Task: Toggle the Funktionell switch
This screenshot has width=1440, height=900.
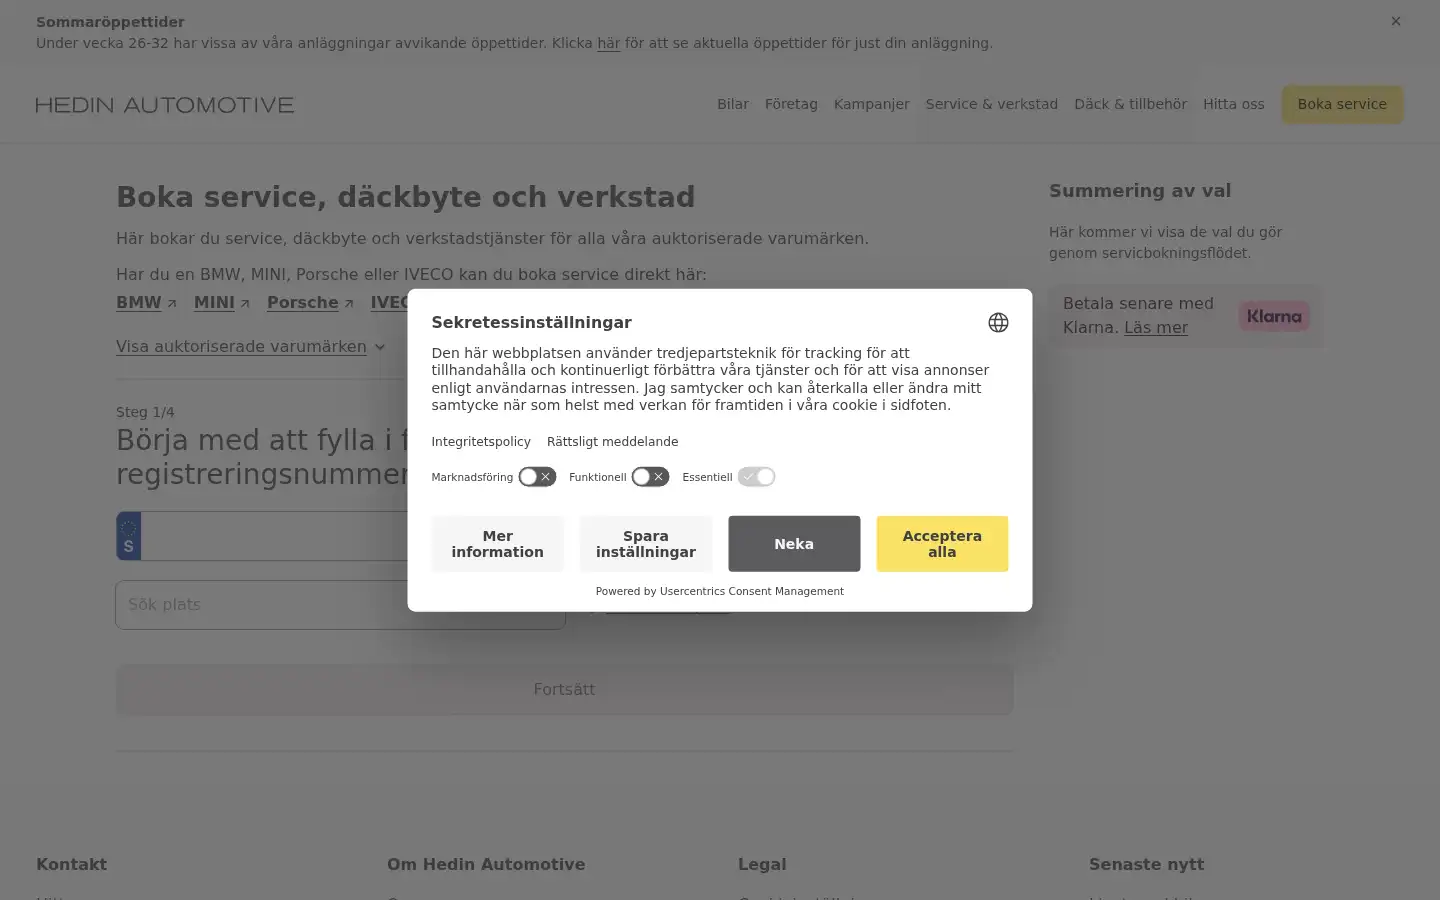Action: 650,477
